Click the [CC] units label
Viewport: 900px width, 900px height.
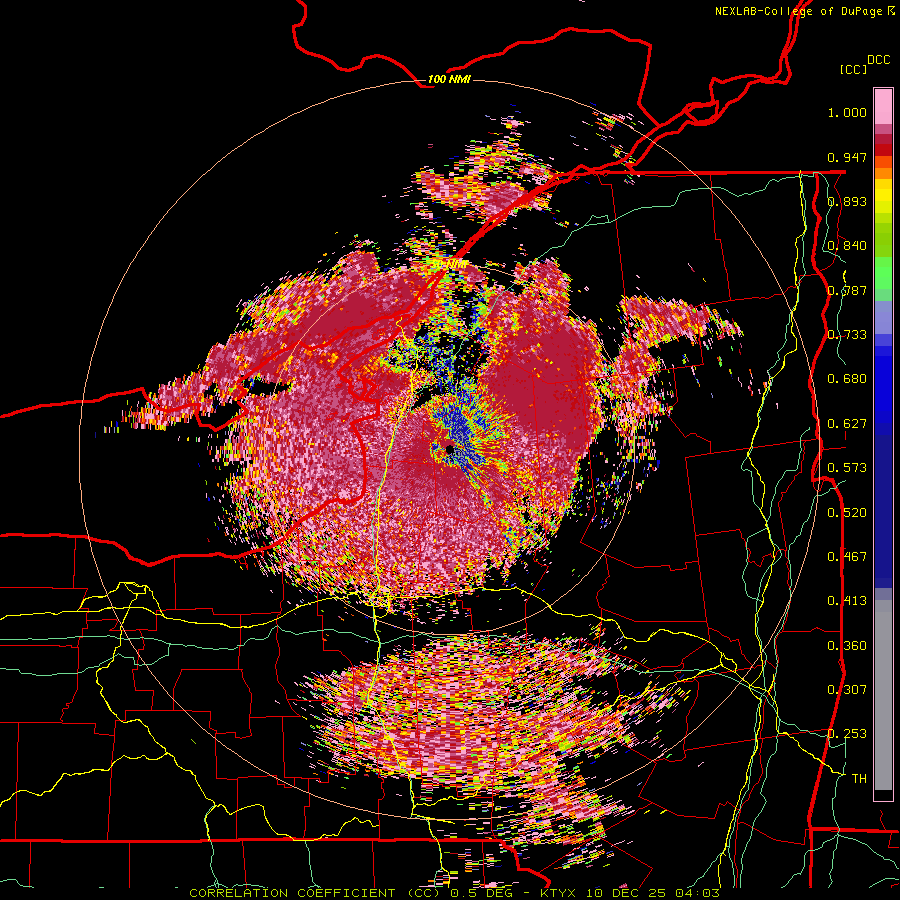click(x=853, y=69)
